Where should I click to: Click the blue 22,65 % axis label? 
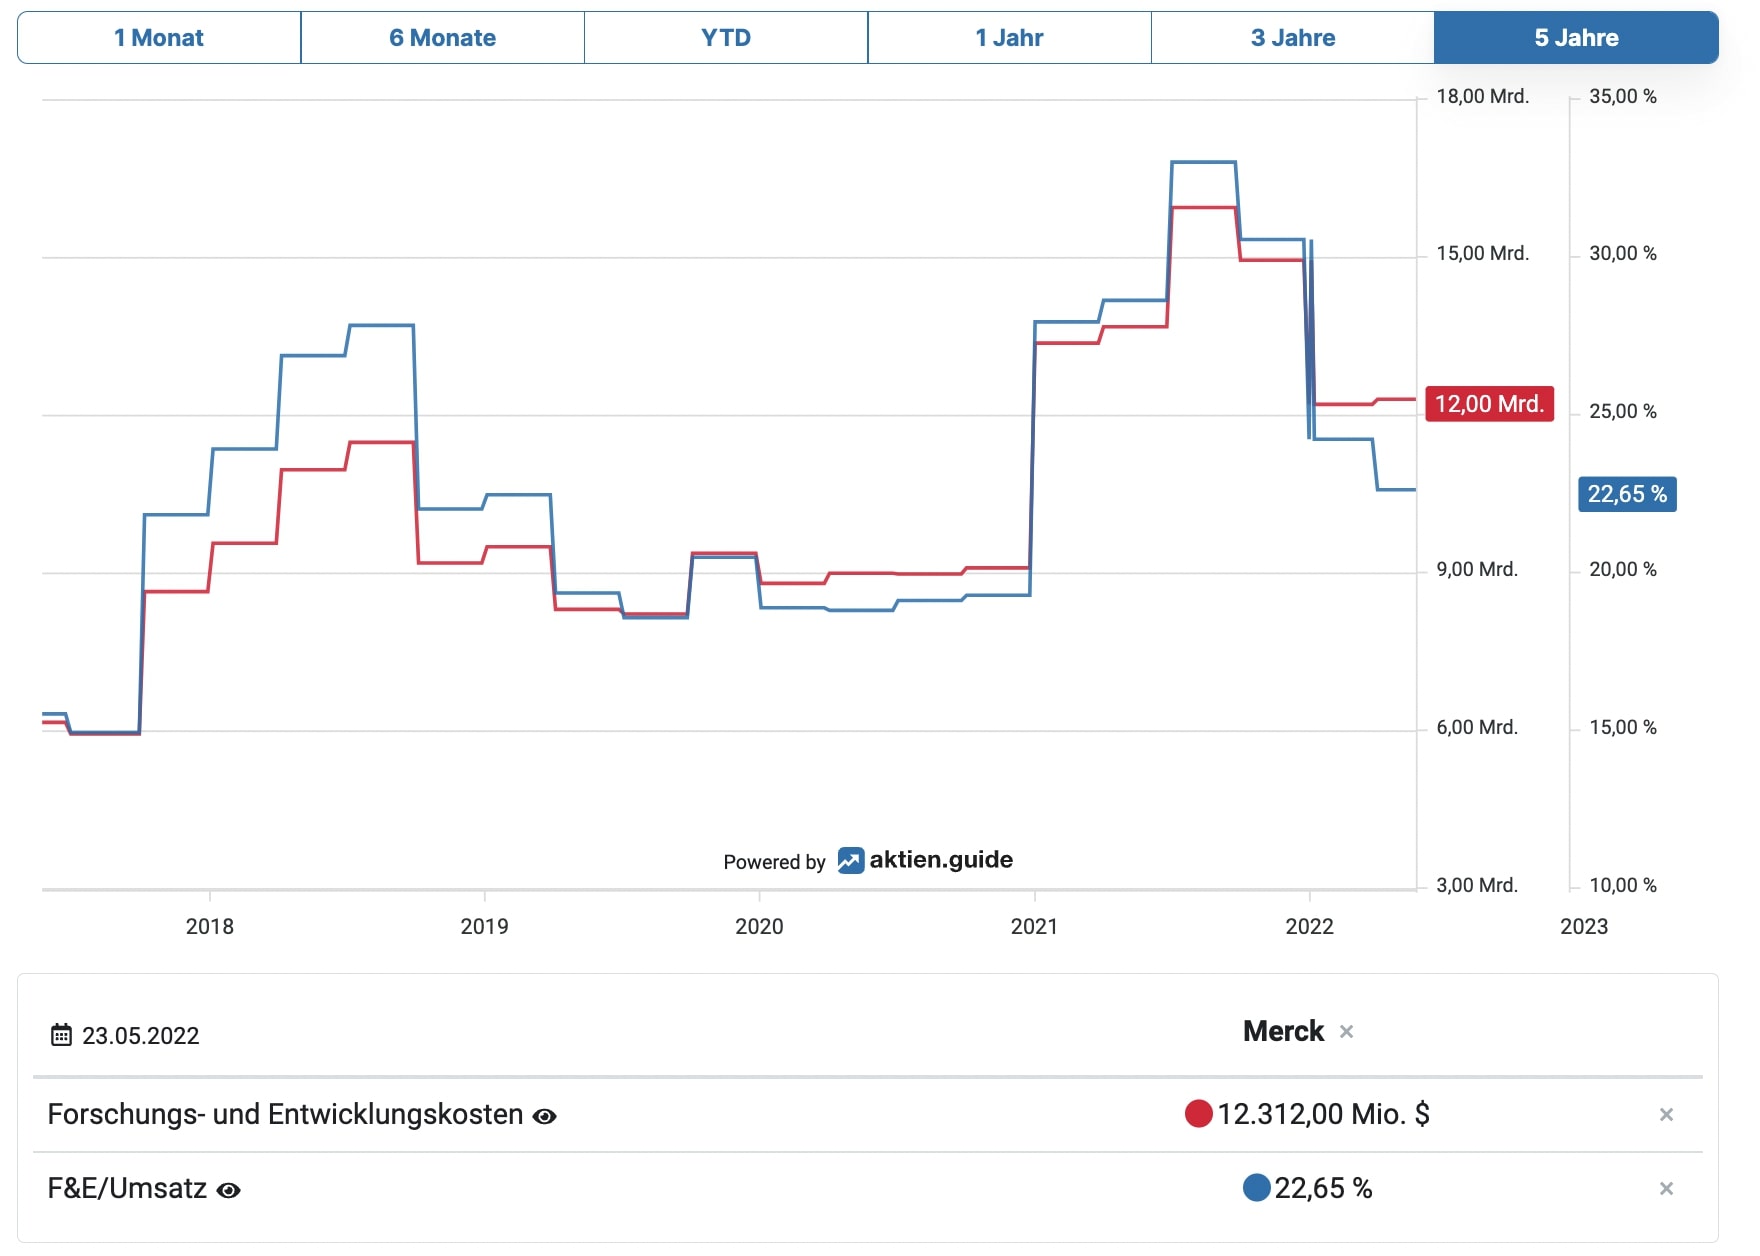pos(1627,494)
